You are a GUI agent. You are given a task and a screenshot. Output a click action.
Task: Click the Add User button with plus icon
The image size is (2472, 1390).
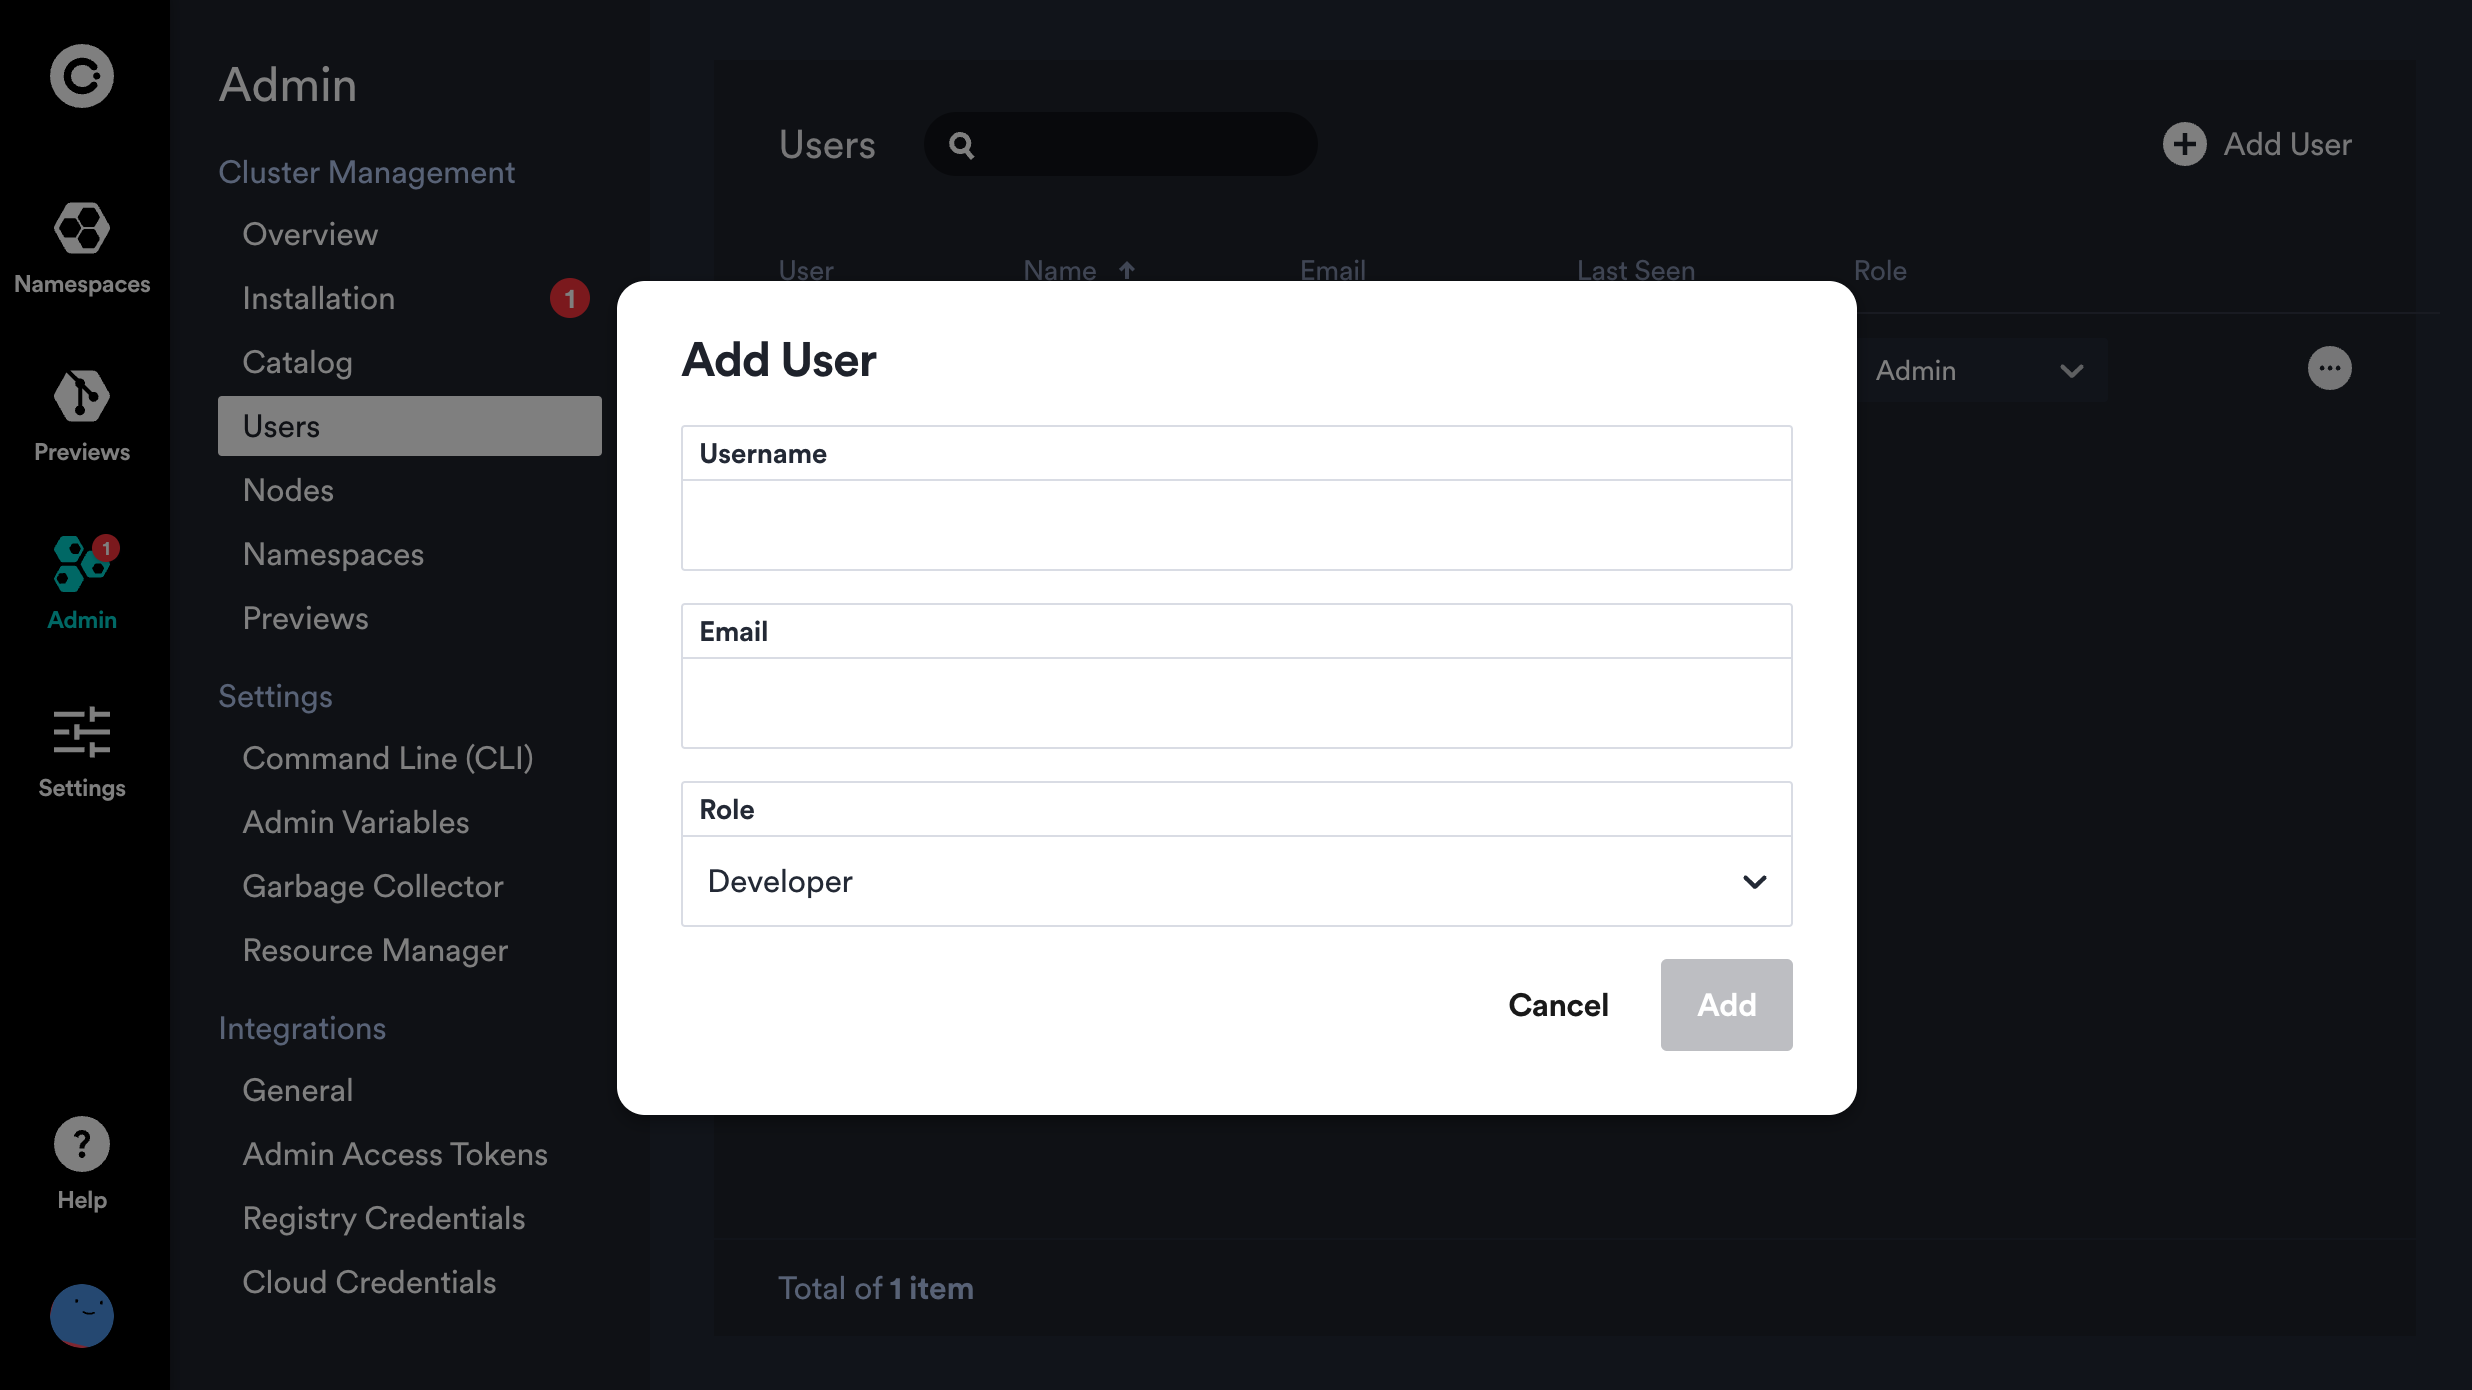click(x=2260, y=144)
